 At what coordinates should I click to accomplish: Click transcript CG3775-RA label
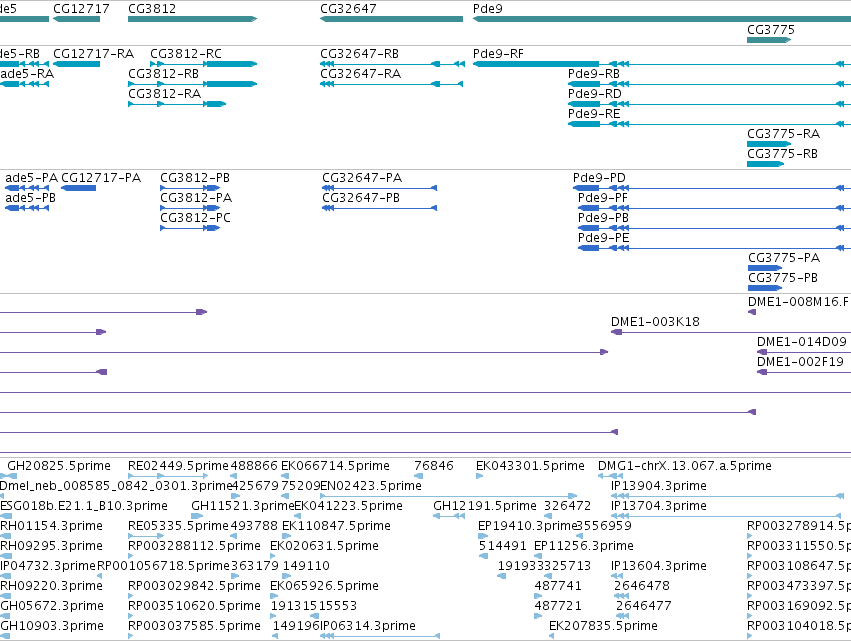[783, 134]
